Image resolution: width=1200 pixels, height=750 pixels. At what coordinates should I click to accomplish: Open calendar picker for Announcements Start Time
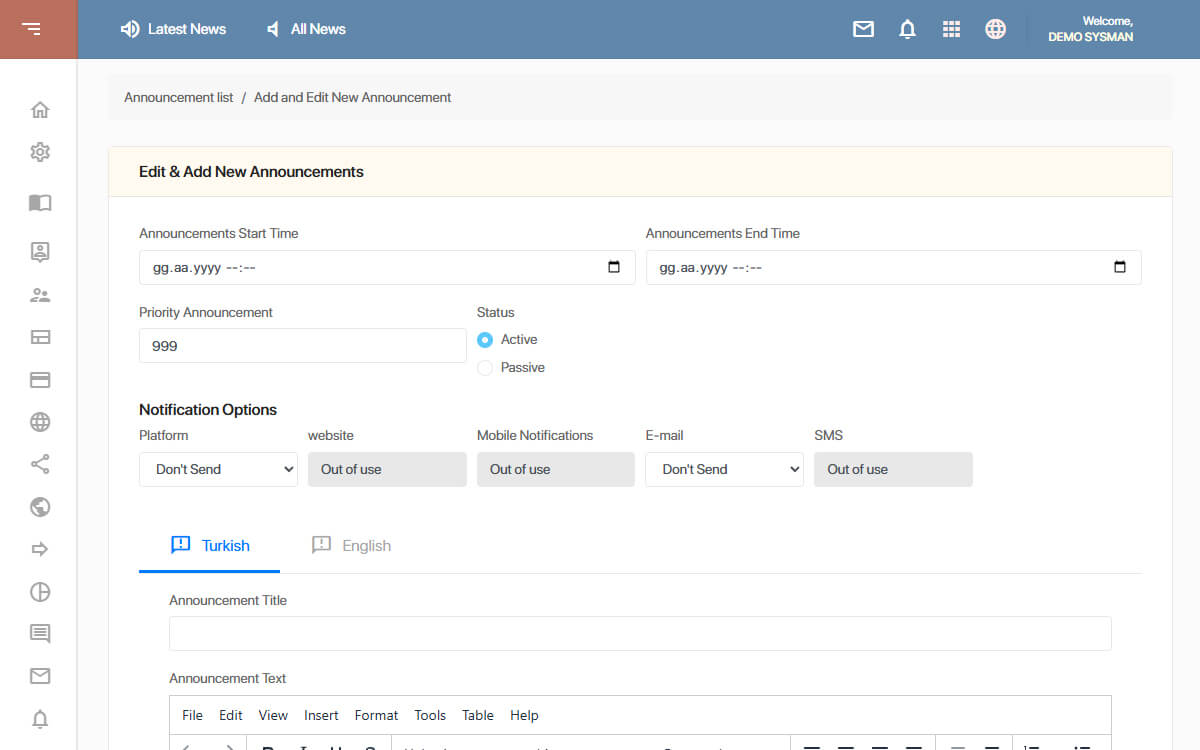pyautogui.click(x=614, y=267)
